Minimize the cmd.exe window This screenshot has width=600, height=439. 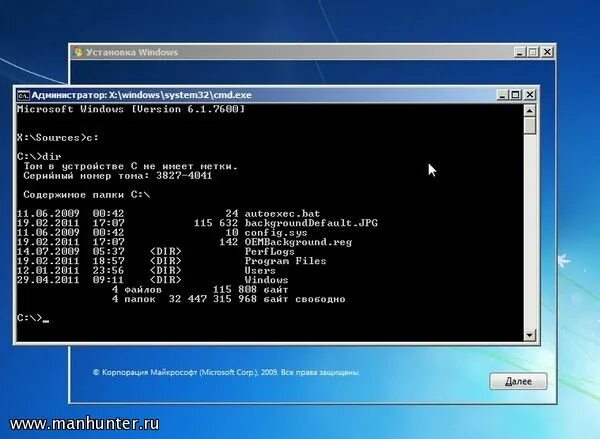click(x=502, y=95)
